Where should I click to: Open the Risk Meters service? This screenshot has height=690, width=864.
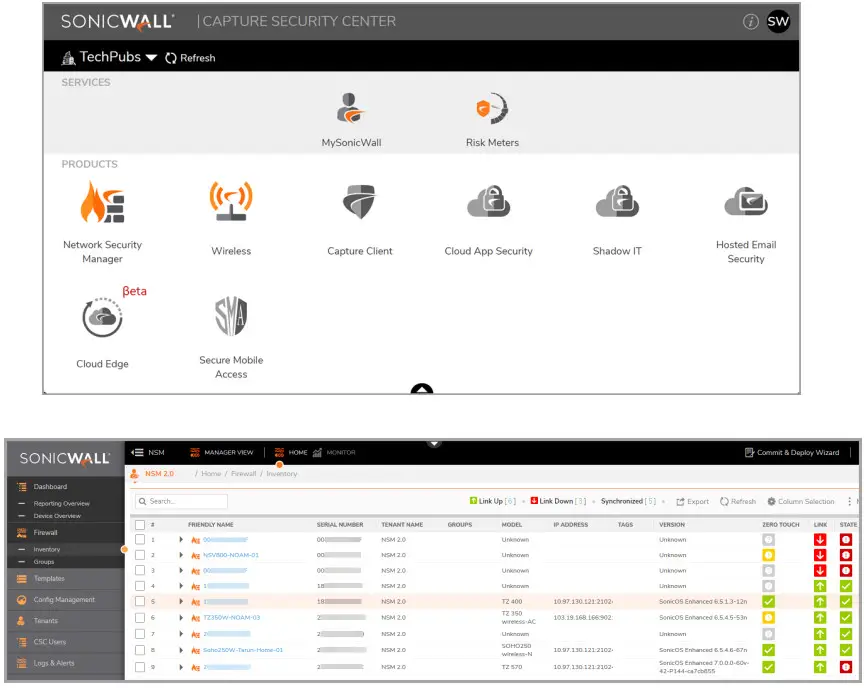click(x=490, y=110)
